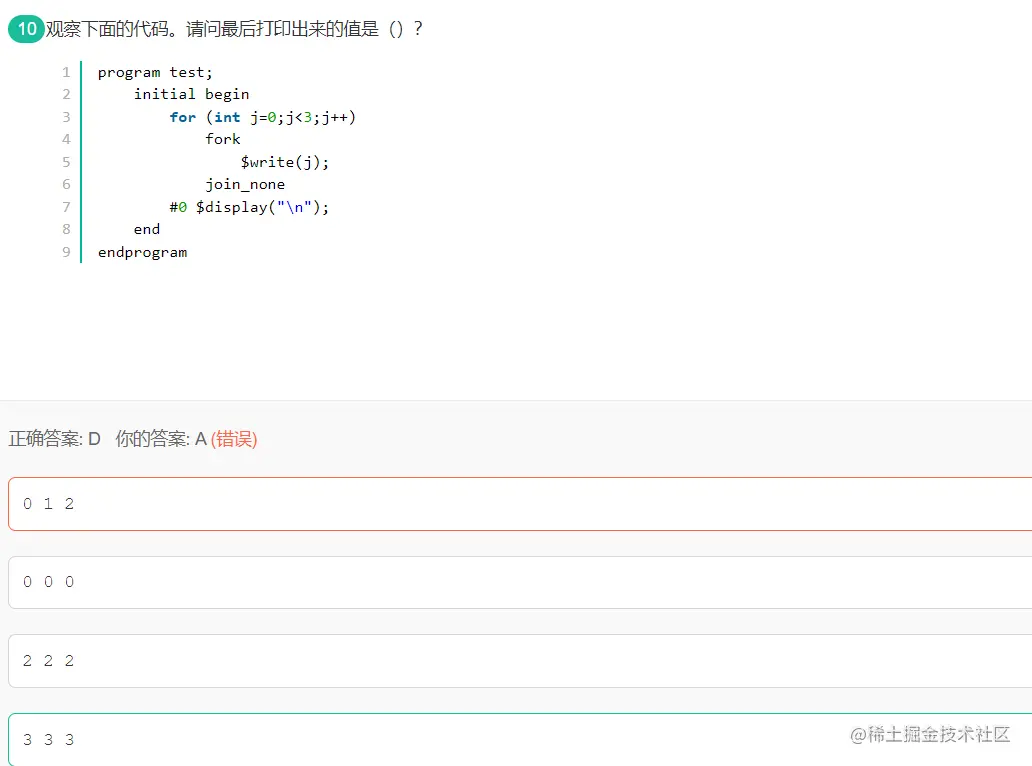Image resolution: width=1032 pixels, height=766 pixels.
Task: Select answer option '2 2 2'
Action: pos(520,661)
